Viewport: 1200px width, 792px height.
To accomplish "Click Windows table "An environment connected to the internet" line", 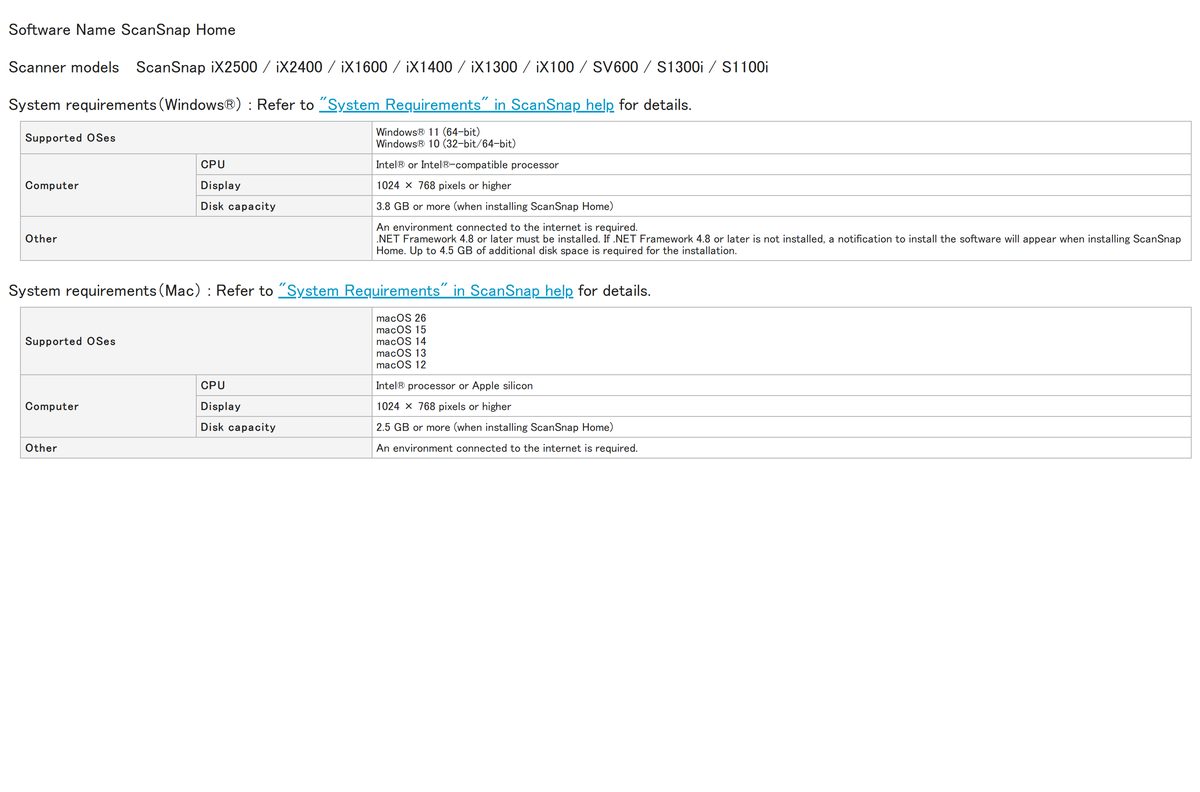I will click(x=507, y=227).
